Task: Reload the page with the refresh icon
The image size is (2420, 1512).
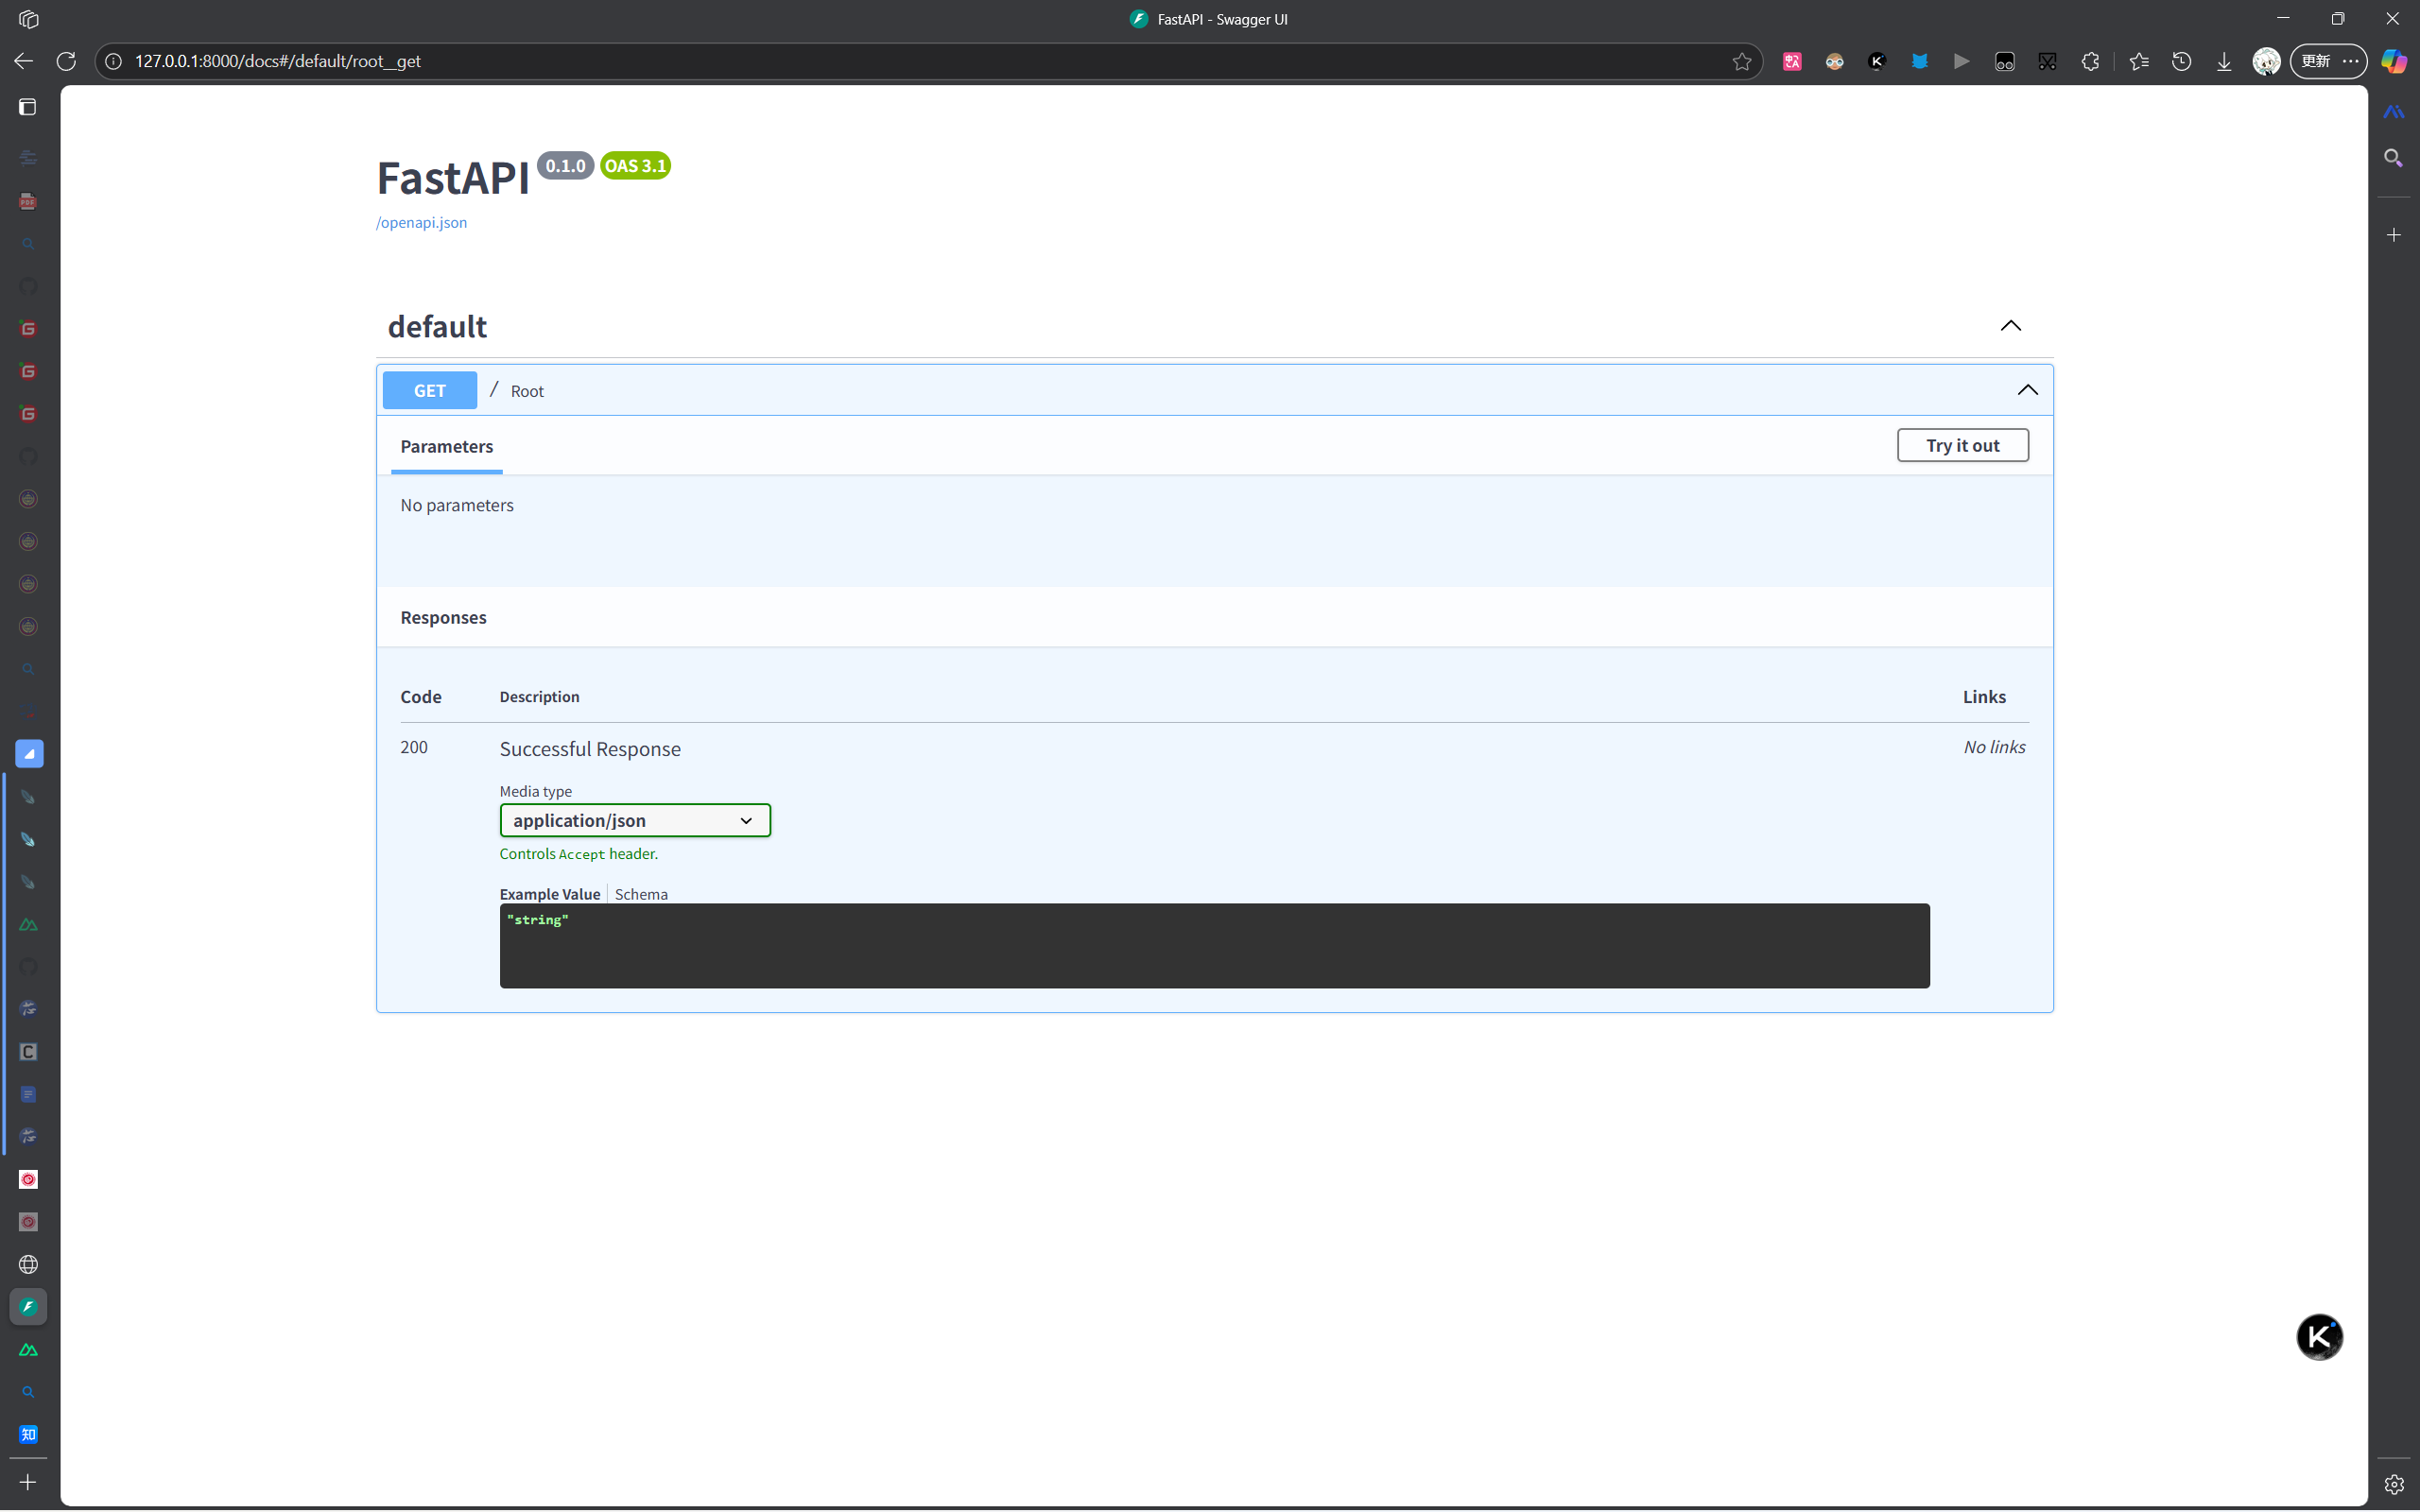Action: tap(67, 61)
